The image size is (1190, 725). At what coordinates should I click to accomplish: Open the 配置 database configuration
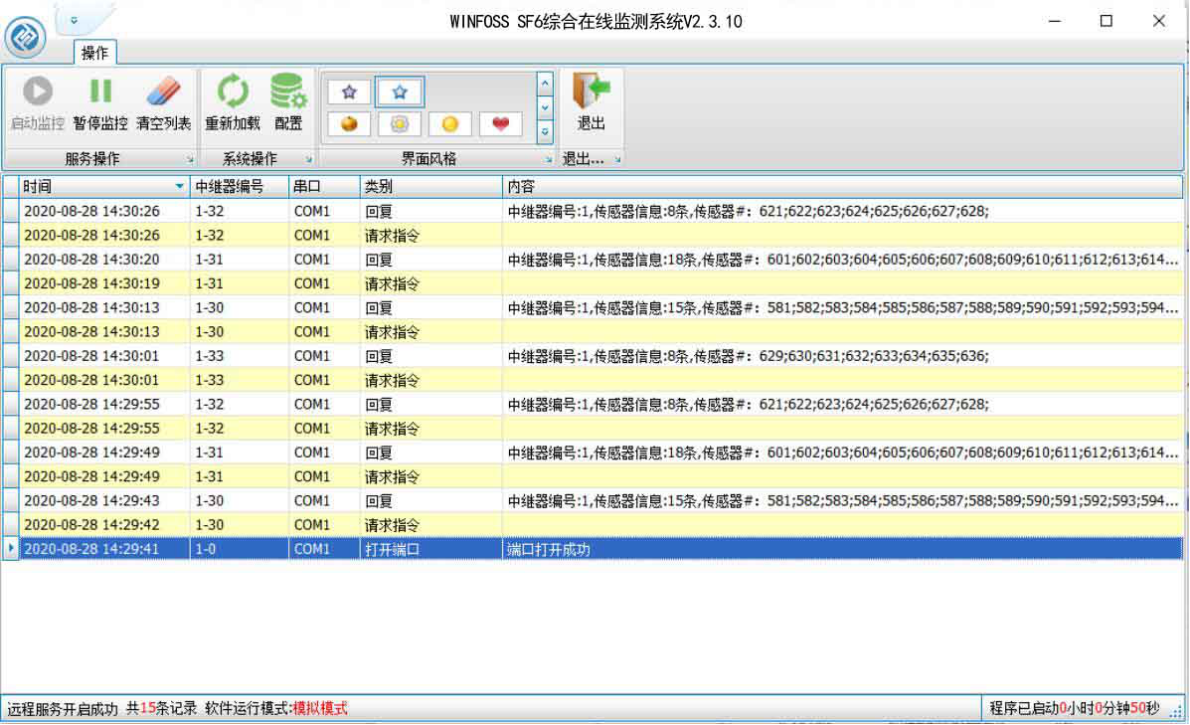click(x=288, y=104)
